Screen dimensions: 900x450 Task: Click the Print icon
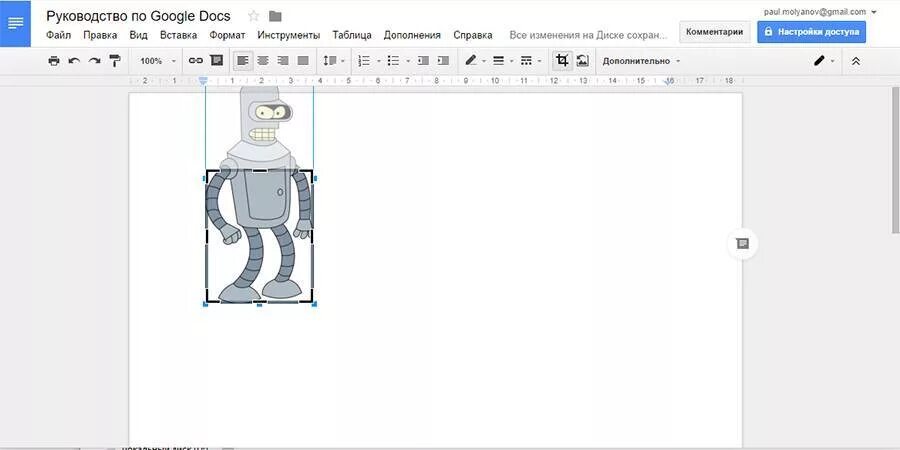pyautogui.click(x=54, y=61)
